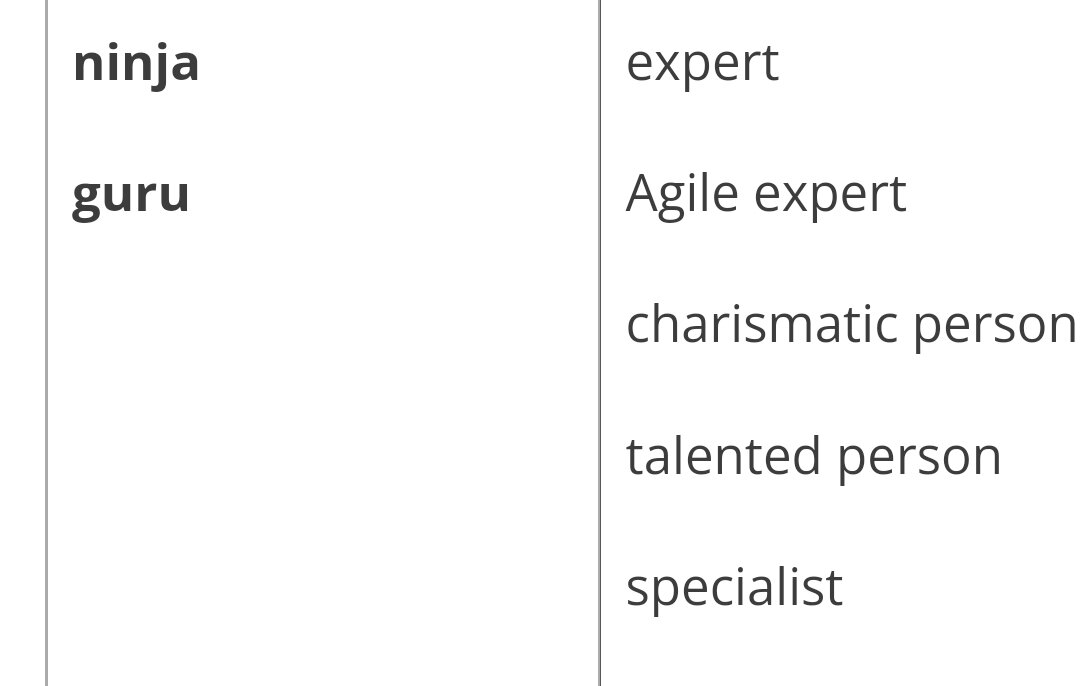Select the "specialist" entry
The width and height of the screenshot is (1080, 686).
[x=734, y=587]
